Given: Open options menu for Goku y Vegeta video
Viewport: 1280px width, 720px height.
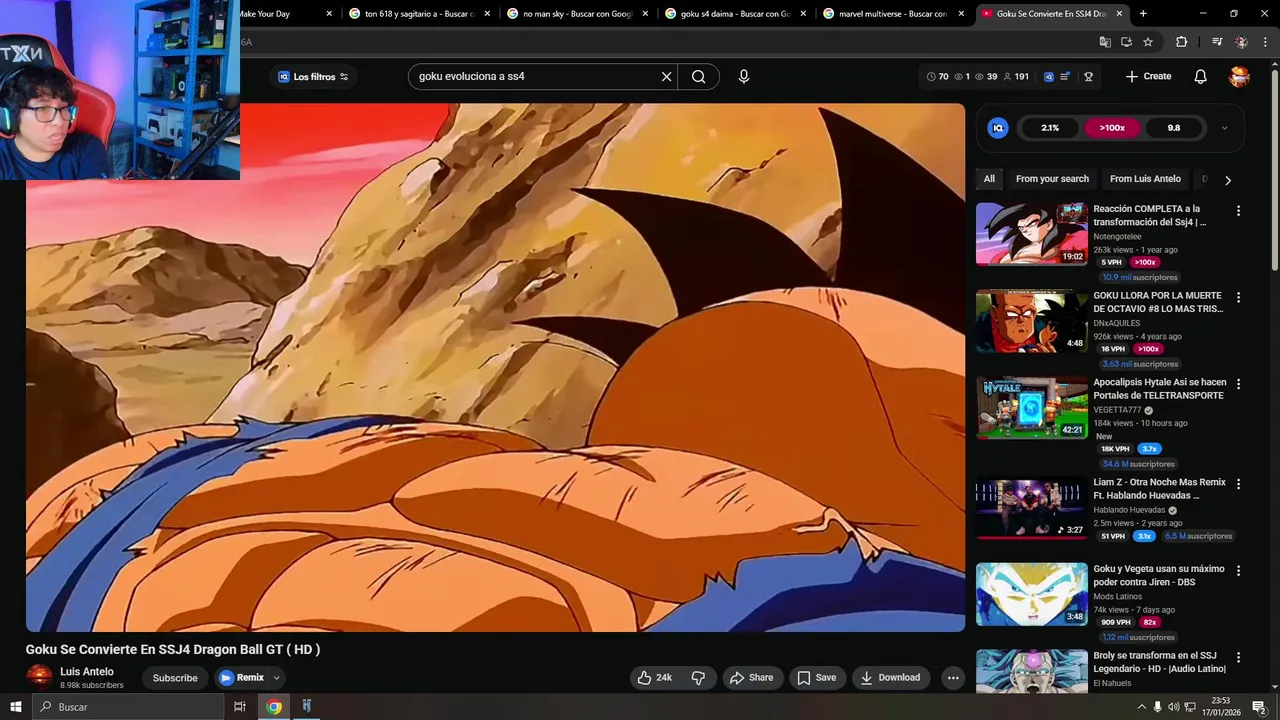Looking at the screenshot, I should (1238, 571).
